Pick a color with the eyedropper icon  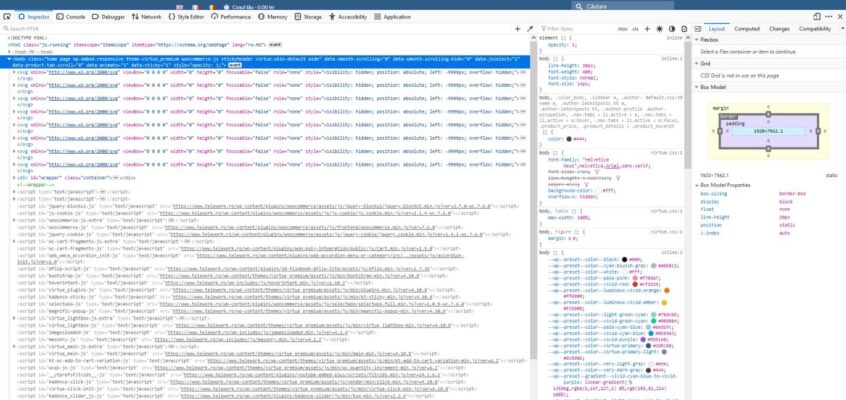pyautogui.click(x=530, y=29)
